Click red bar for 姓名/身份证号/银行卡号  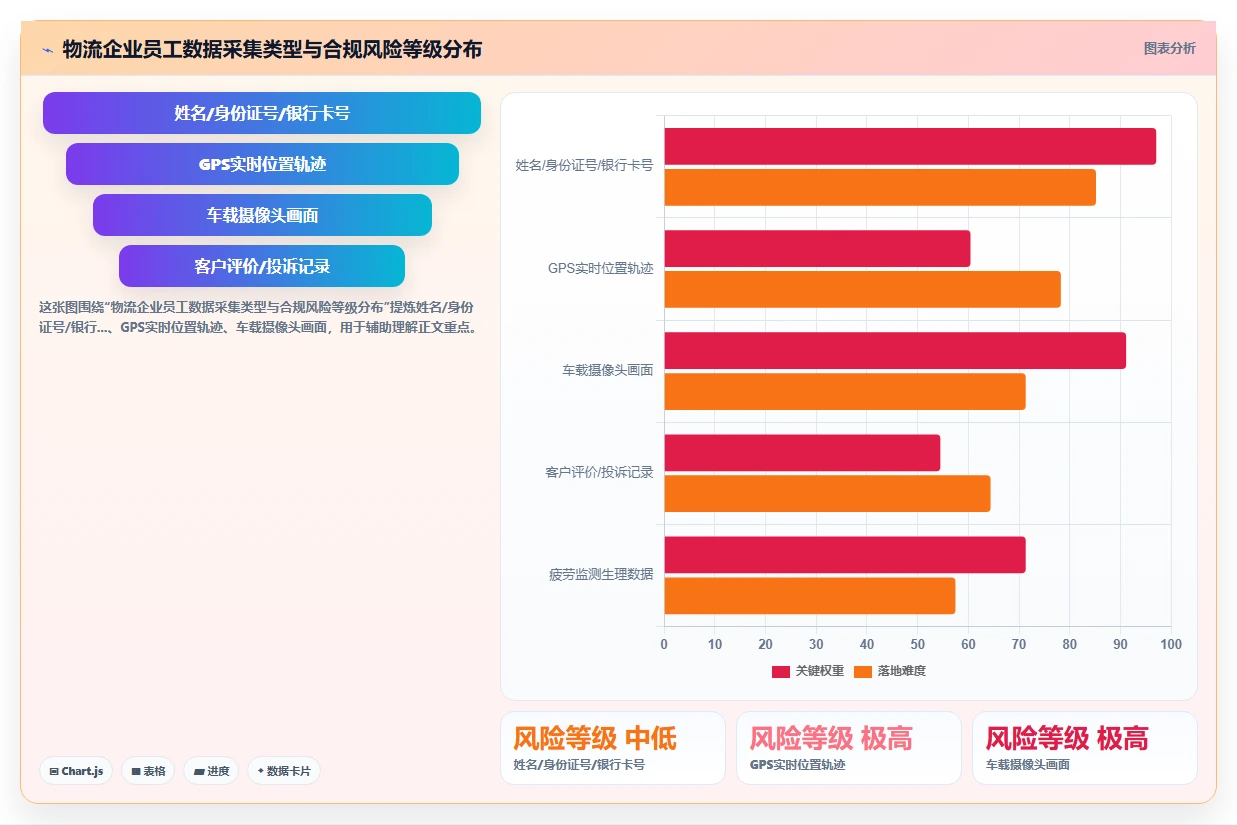[x=910, y=146]
